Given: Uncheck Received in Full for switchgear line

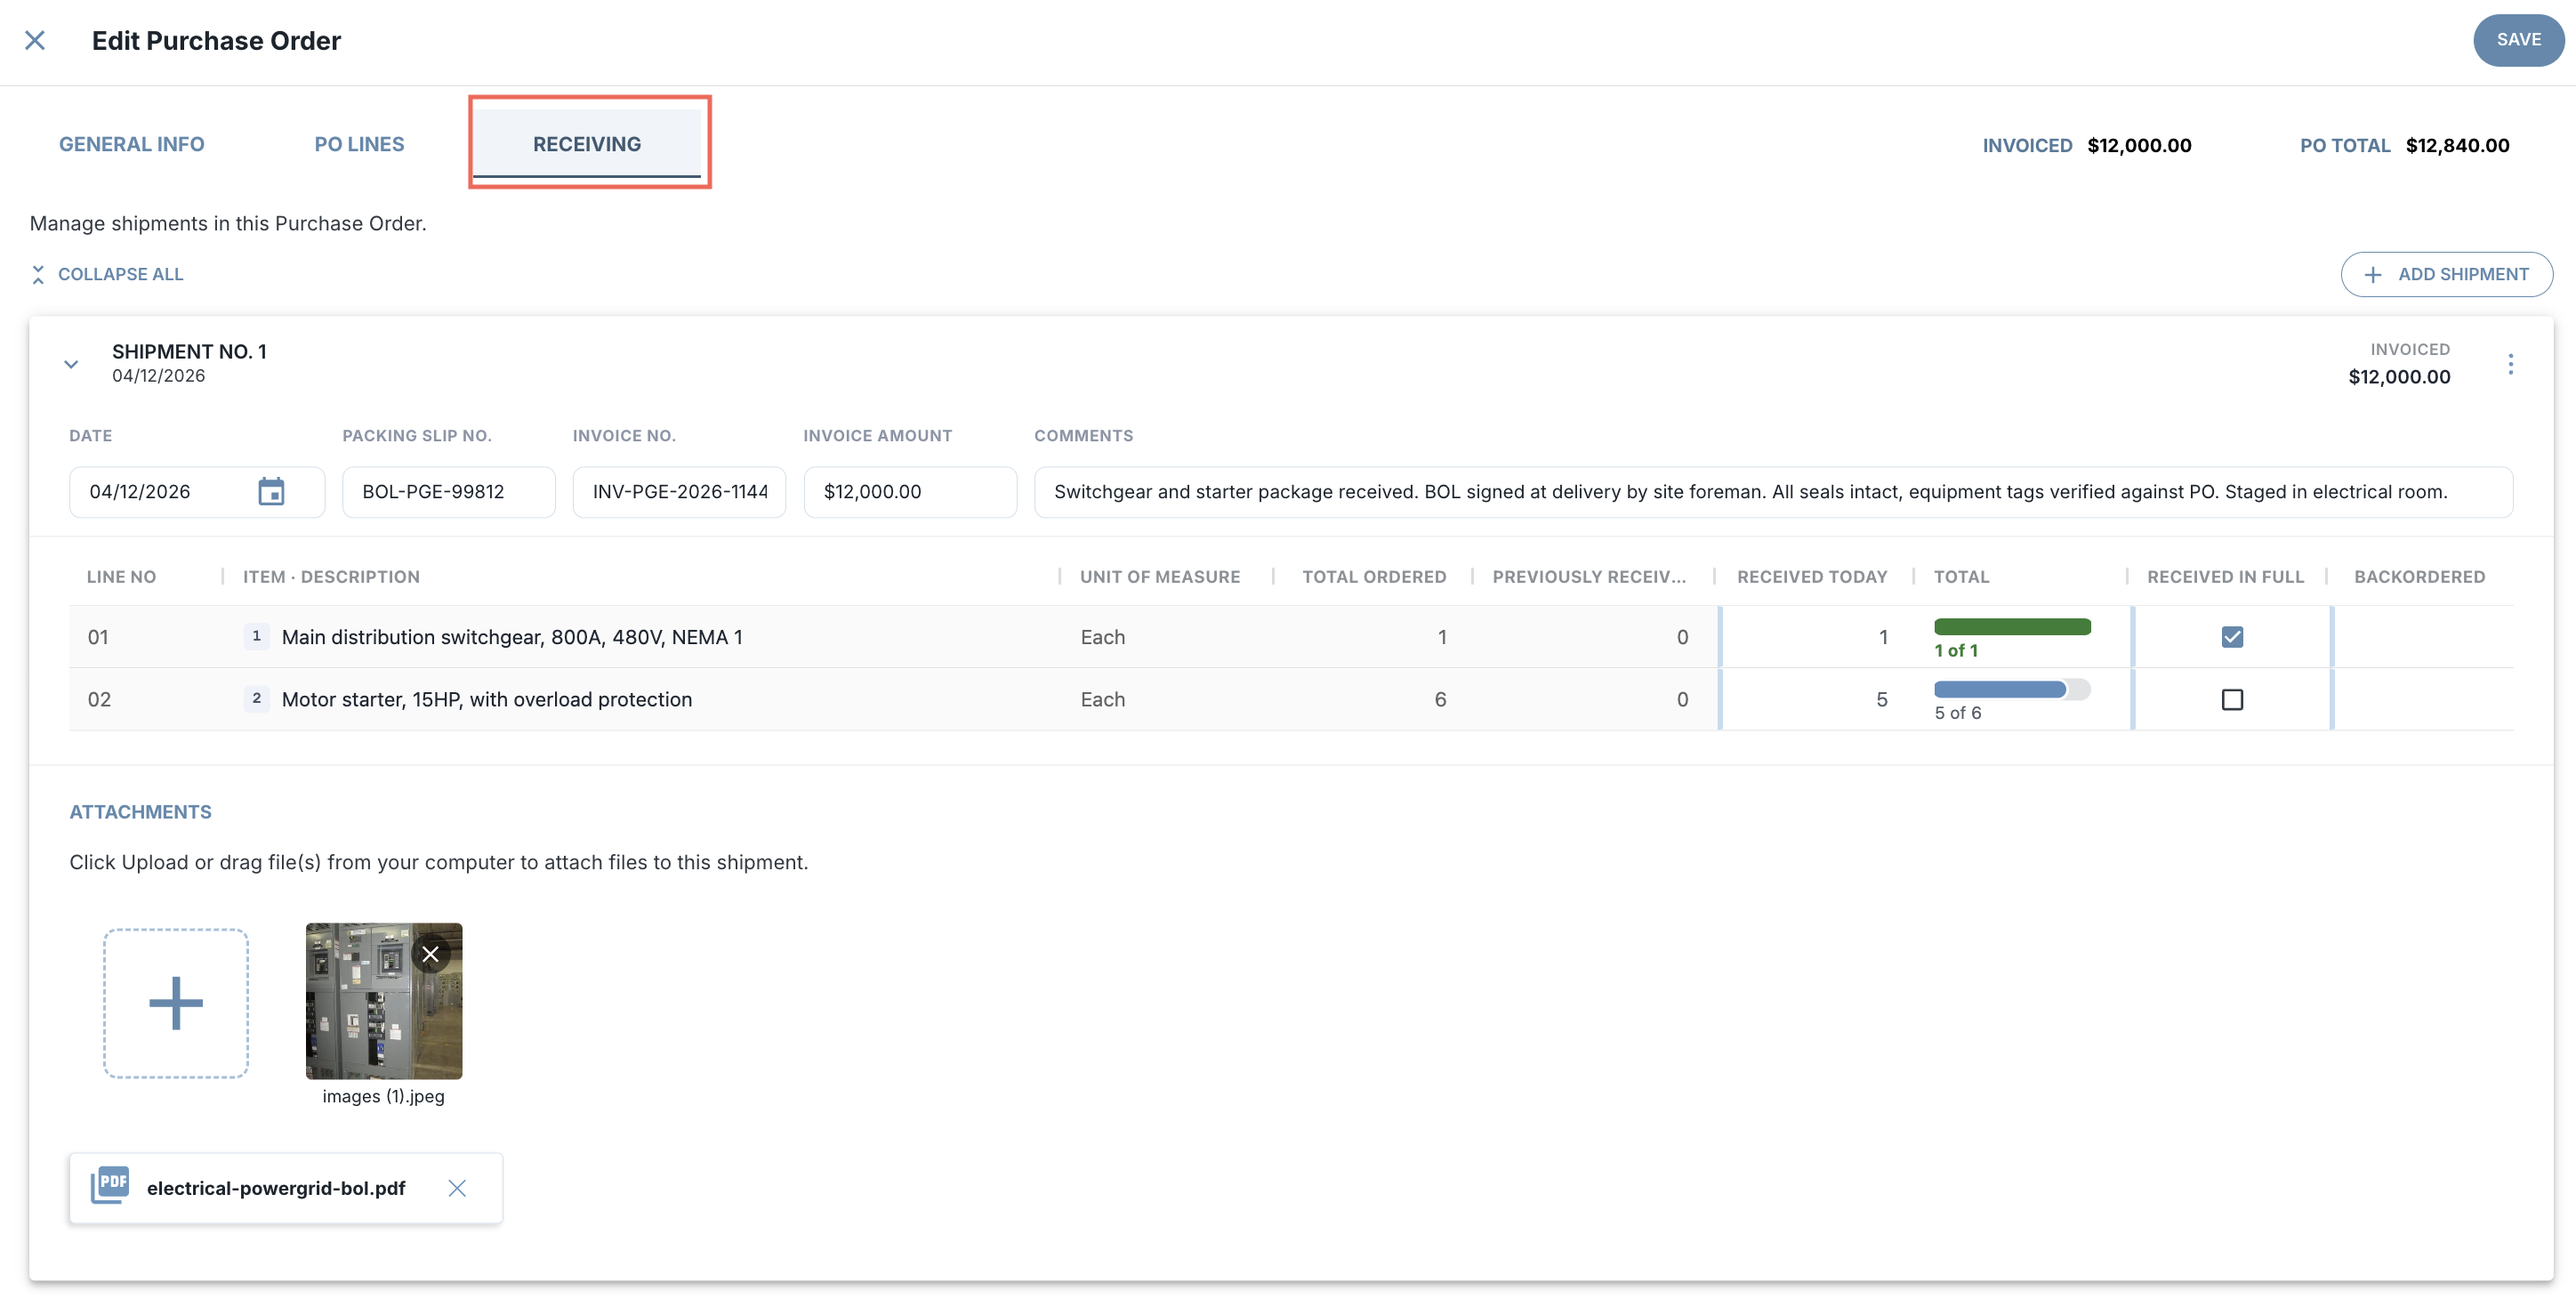Looking at the screenshot, I should (x=2232, y=637).
